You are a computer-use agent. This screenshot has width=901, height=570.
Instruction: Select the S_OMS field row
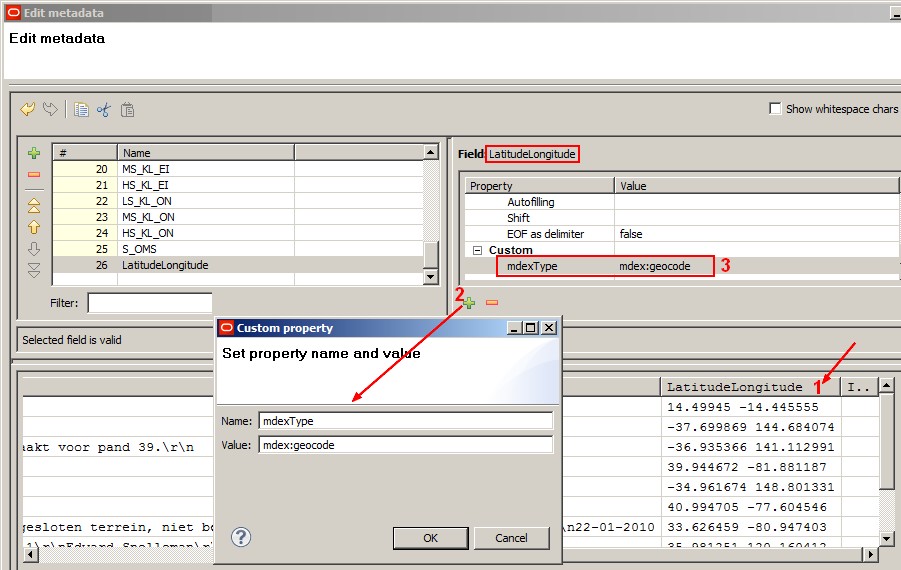(140, 249)
